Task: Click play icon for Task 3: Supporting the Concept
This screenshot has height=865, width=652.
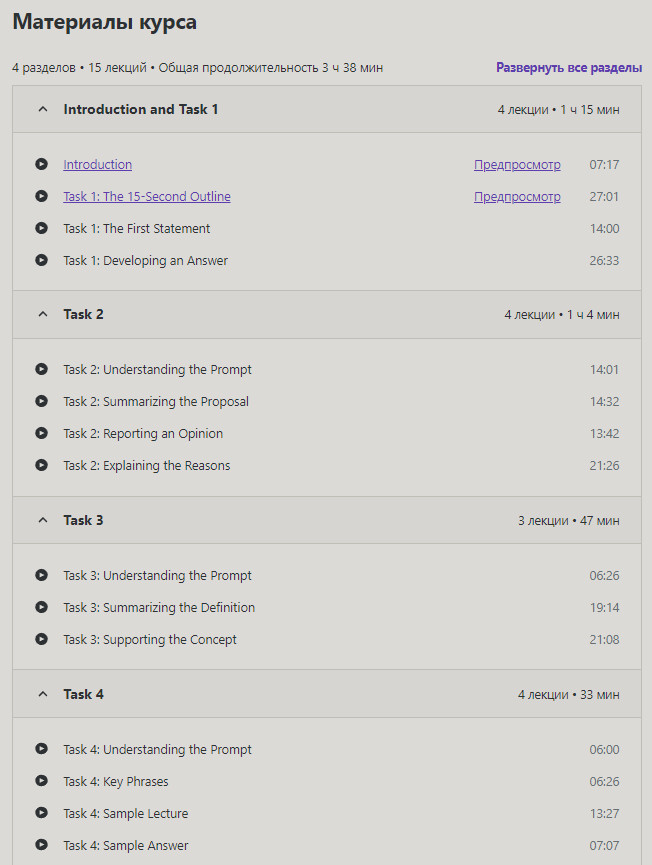Action: (41, 639)
